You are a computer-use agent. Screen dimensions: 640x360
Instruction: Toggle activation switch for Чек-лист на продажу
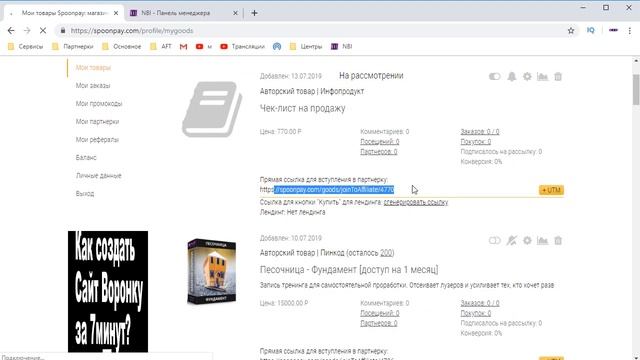pos(494,76)
